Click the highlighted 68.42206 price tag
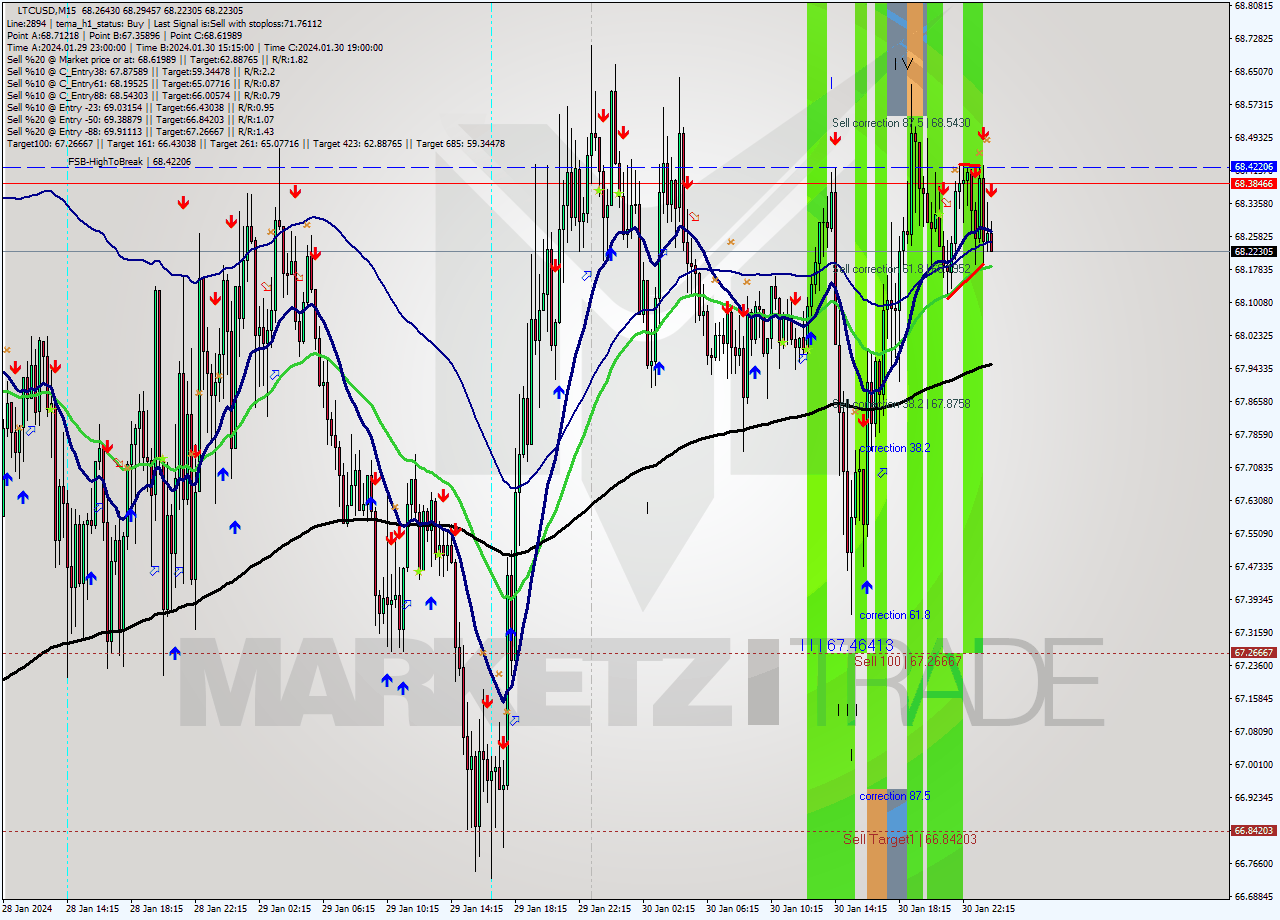1280x920 pixels. [1254, 167]
